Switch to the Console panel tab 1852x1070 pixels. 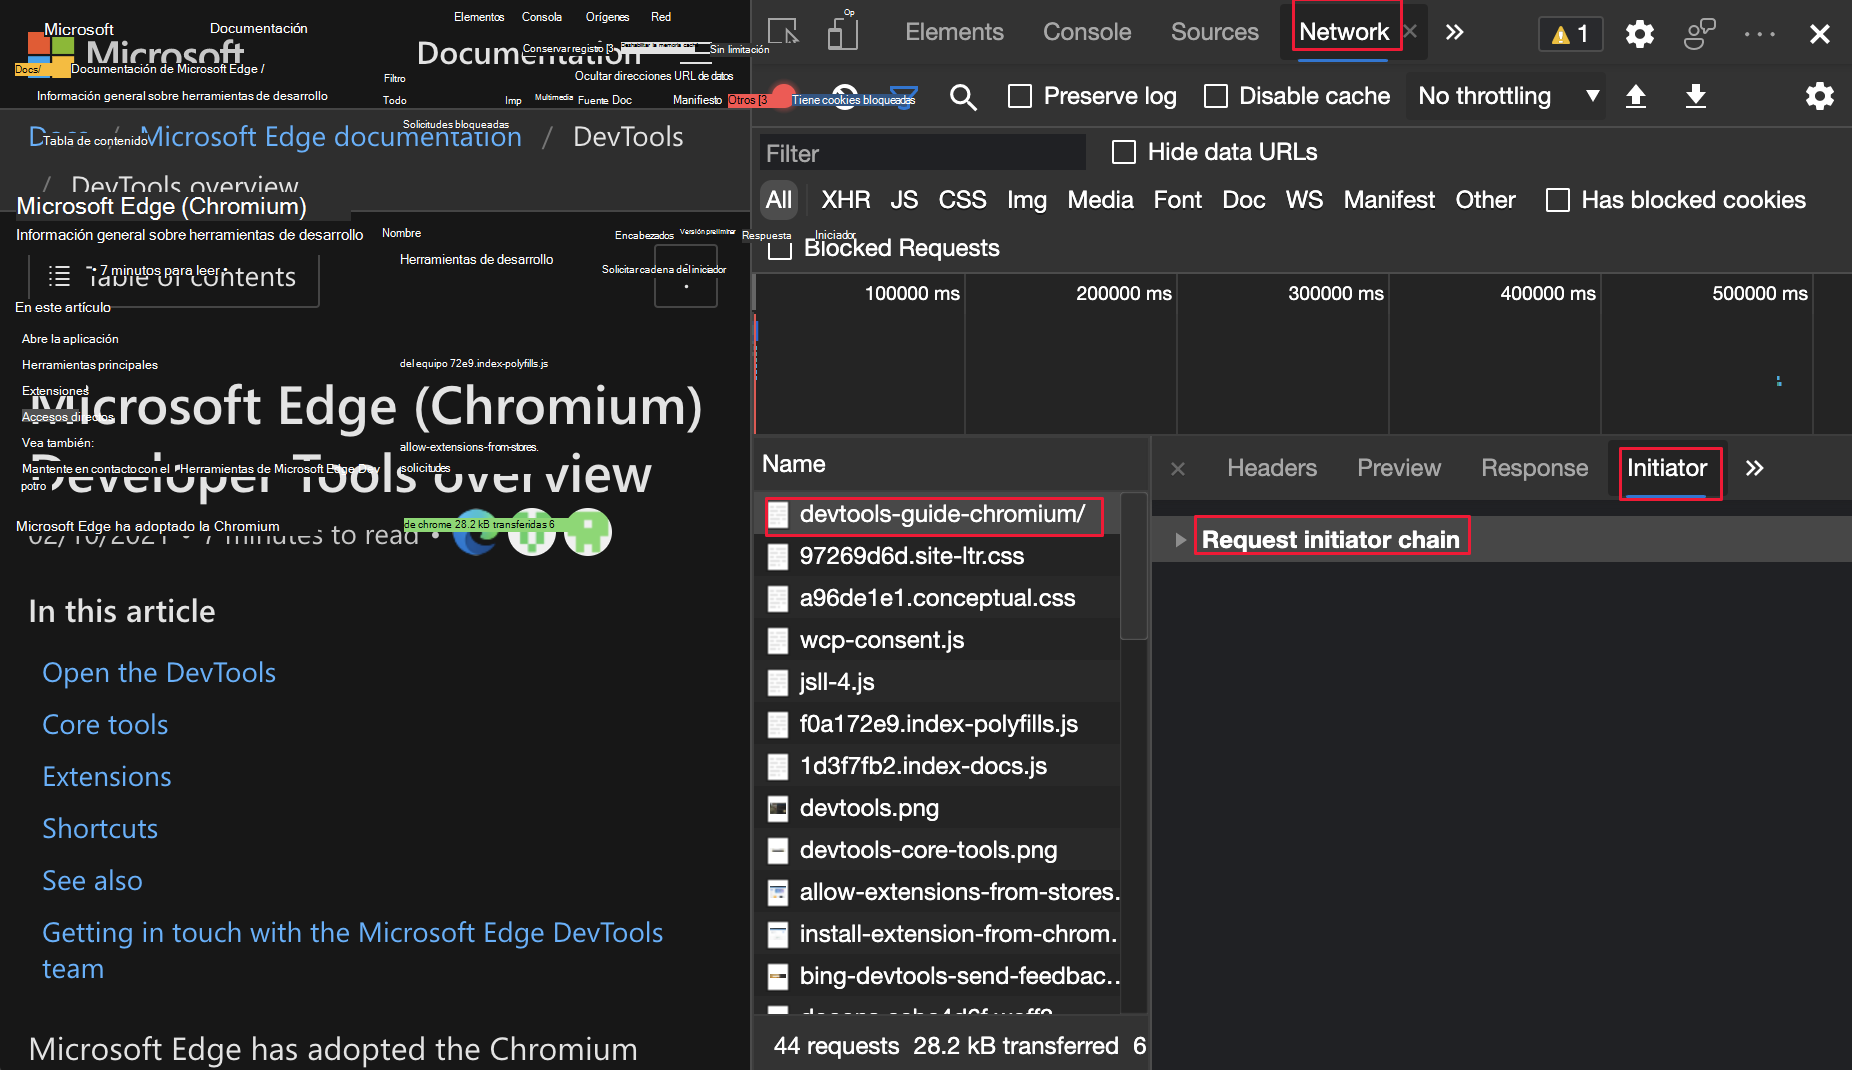coord(1087,32)
